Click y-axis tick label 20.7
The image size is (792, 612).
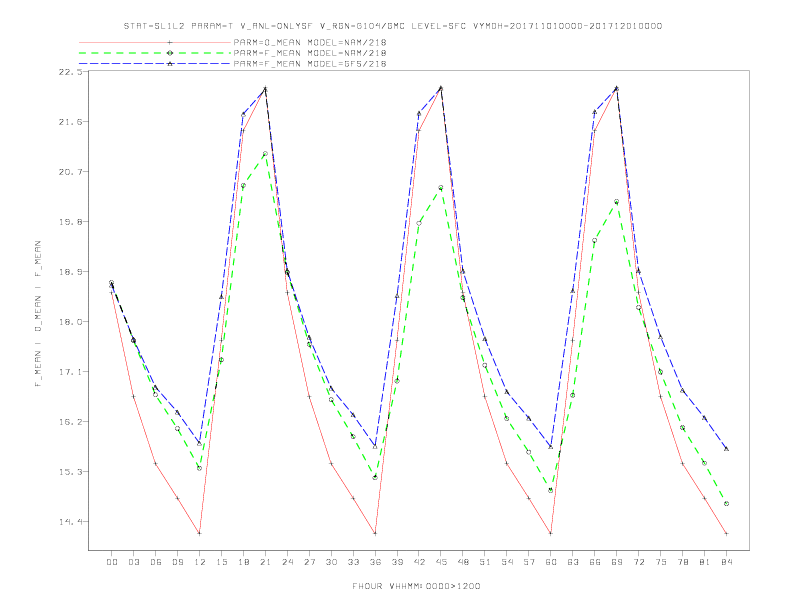pos(70,172)
